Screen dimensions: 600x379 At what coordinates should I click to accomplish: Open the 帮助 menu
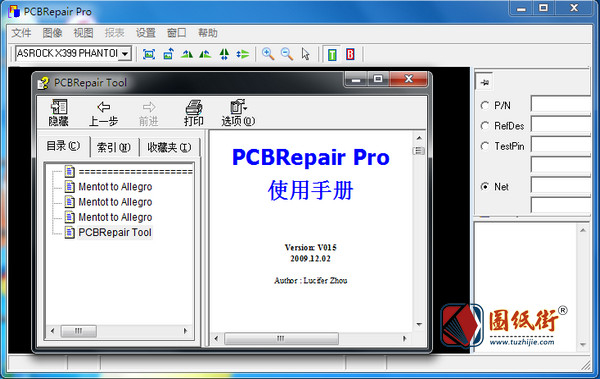[208, 33]
